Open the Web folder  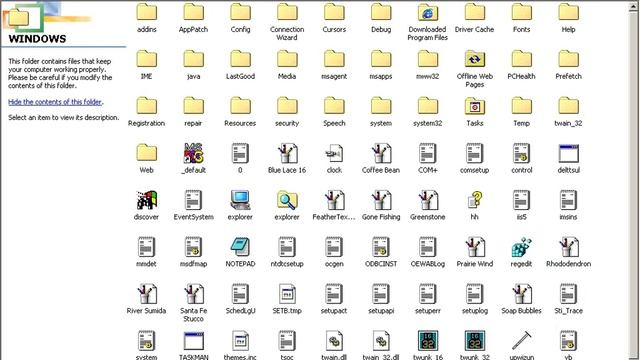click(147, 153)
